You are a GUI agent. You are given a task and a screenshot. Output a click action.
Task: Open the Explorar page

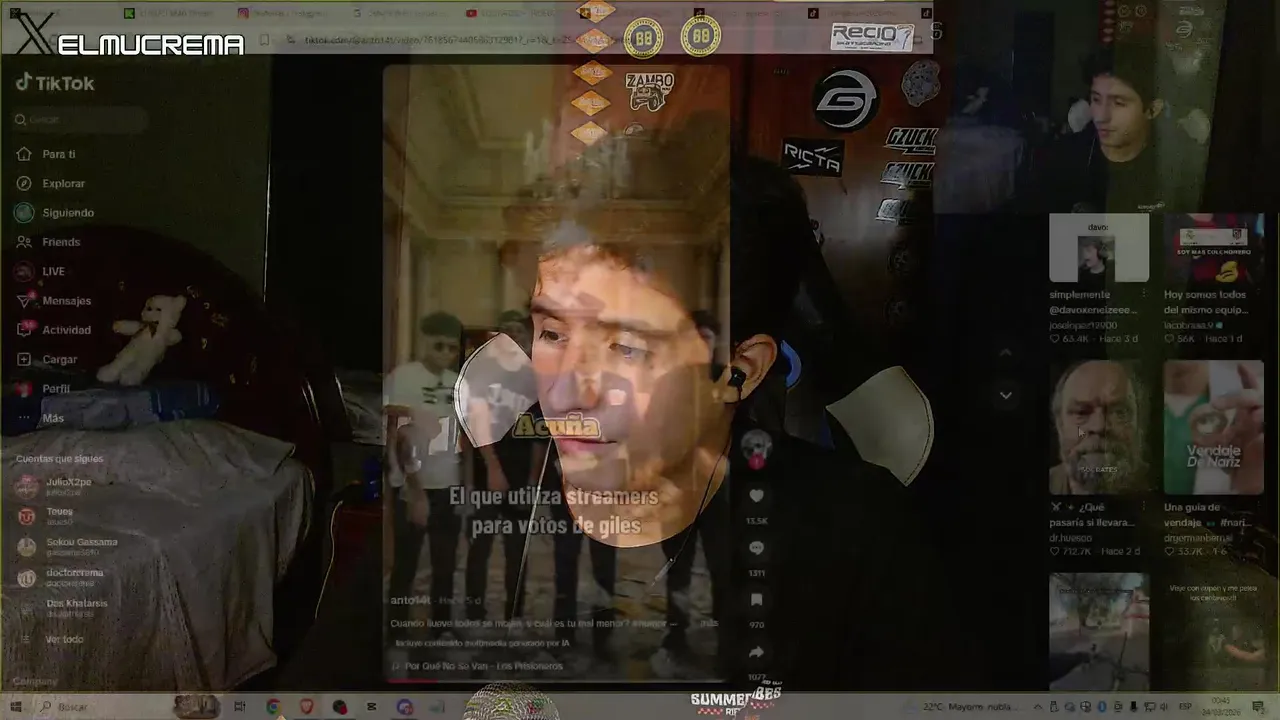[63, 183]
